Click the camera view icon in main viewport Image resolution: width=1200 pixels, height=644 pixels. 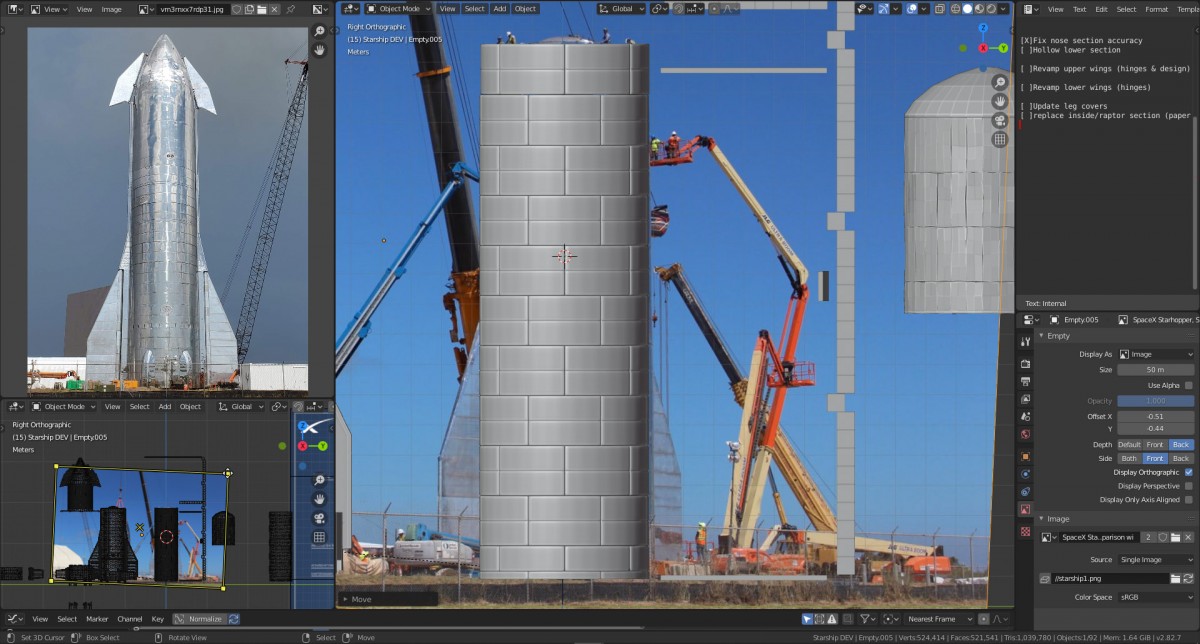coord(999,120)
